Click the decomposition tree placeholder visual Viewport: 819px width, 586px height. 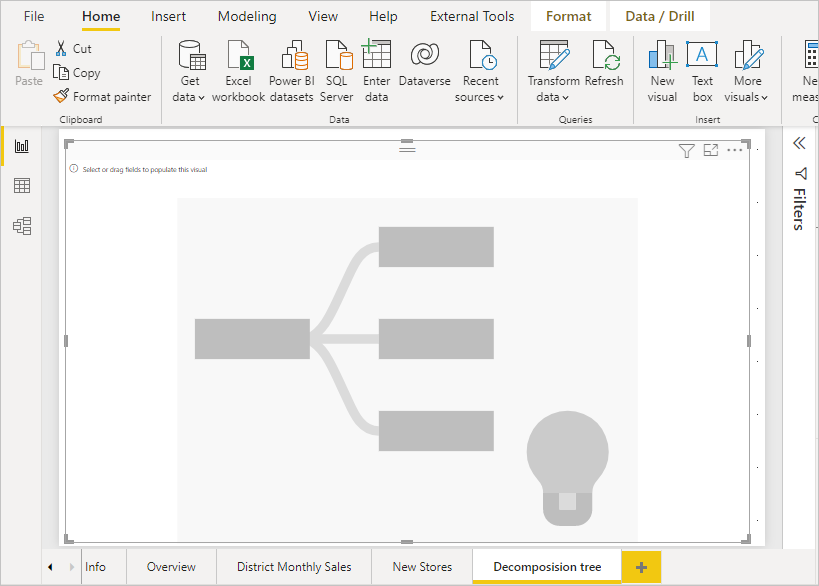click(x=407, y=370)
